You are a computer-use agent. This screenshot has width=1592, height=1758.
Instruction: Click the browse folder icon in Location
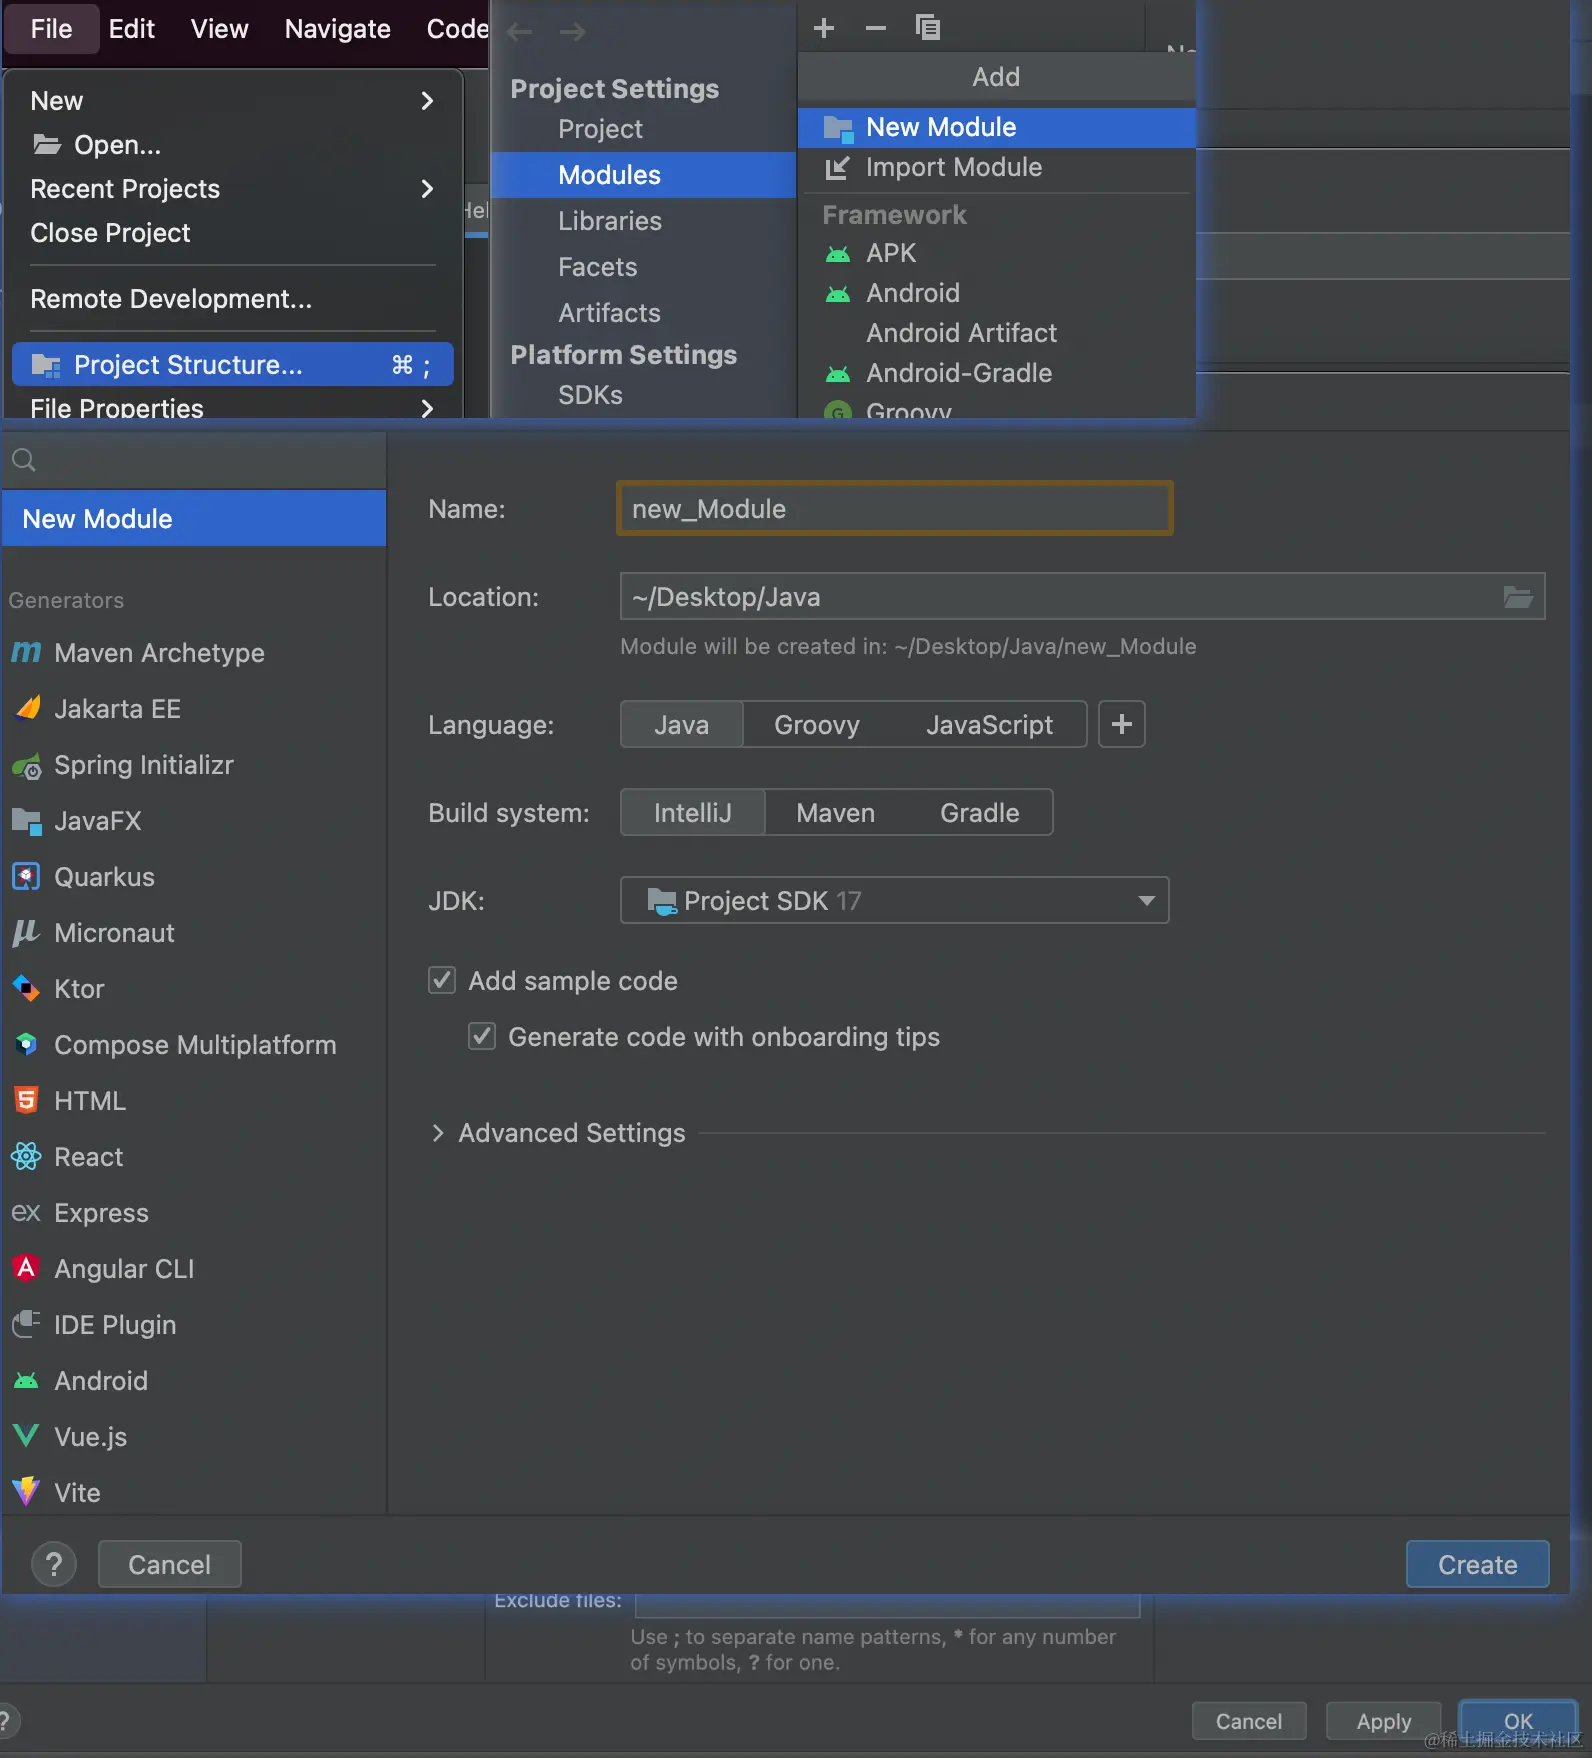[x=1517, y=597]
